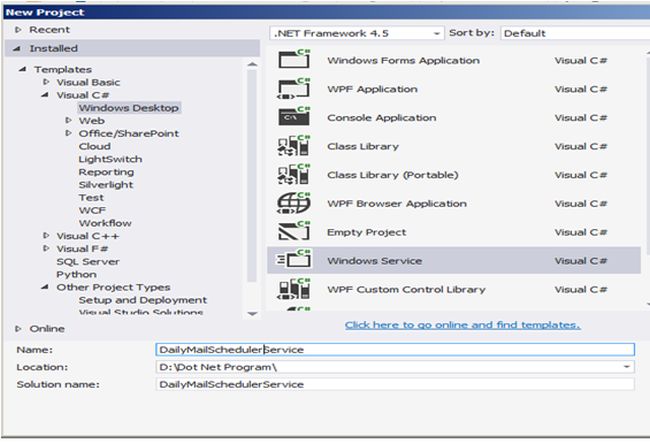Viewport: 650px width, 444px height.
Task: Select the WPF Custom Control Library icon
Action: [x=294, y=289]
